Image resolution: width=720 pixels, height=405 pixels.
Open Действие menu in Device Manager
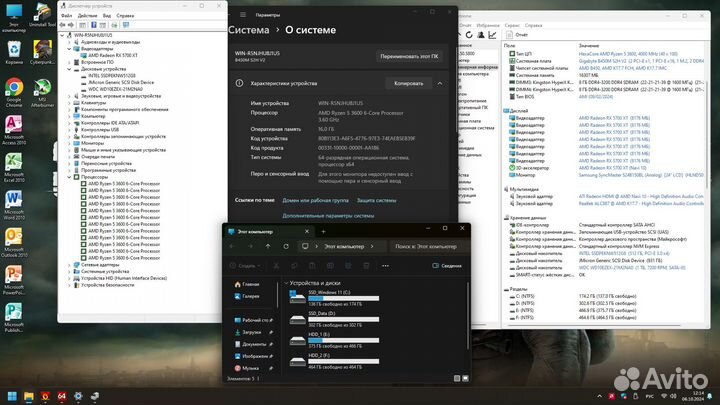click(x=87, y=16)
